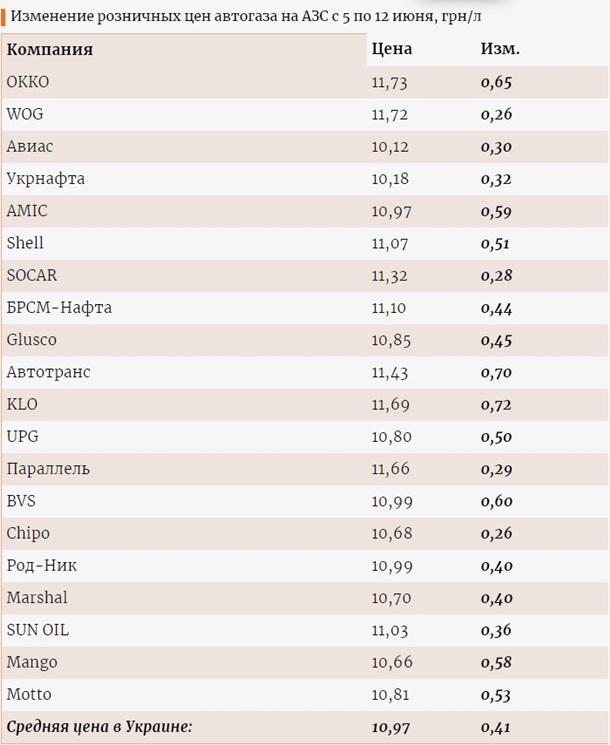This screenshot has height=745, width=610.
Task: Select the AMIC company name
Action: 27,211
